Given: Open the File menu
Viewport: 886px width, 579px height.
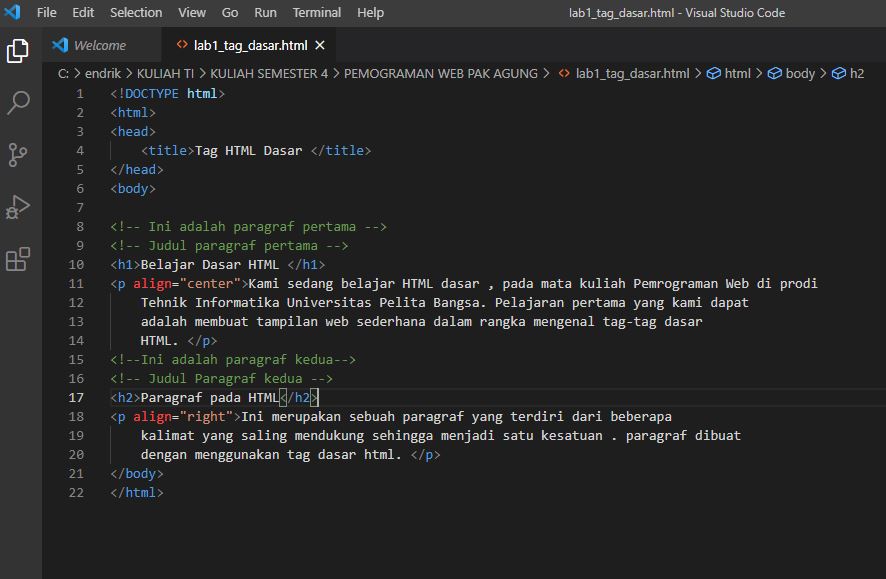Looking at the screenshot, I should (x=46, y=13).
